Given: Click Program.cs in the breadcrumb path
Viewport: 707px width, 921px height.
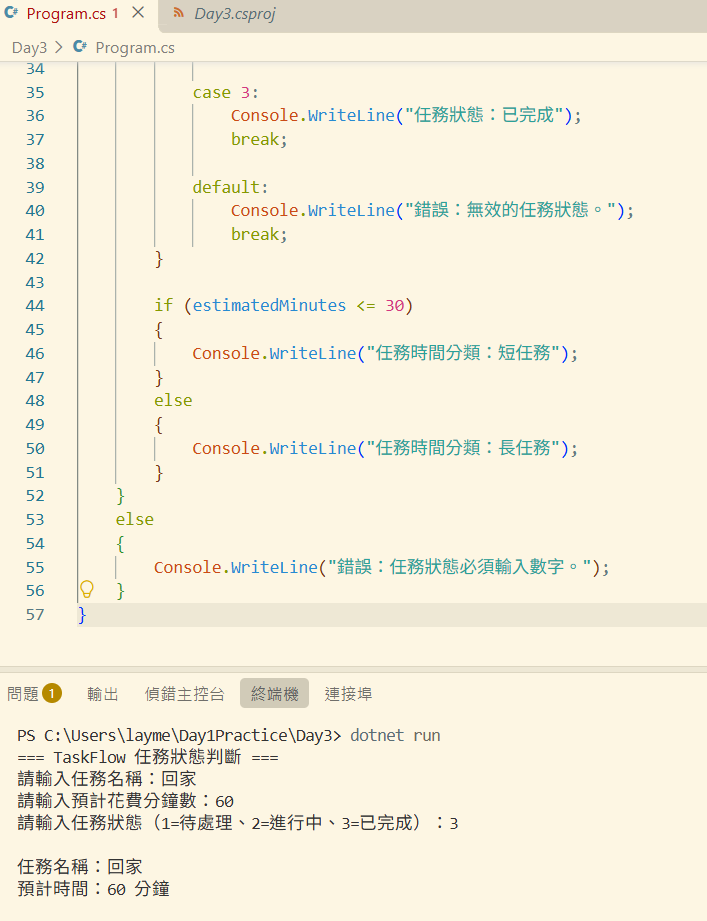Looking at the screenshot, I should coord(135,48).
